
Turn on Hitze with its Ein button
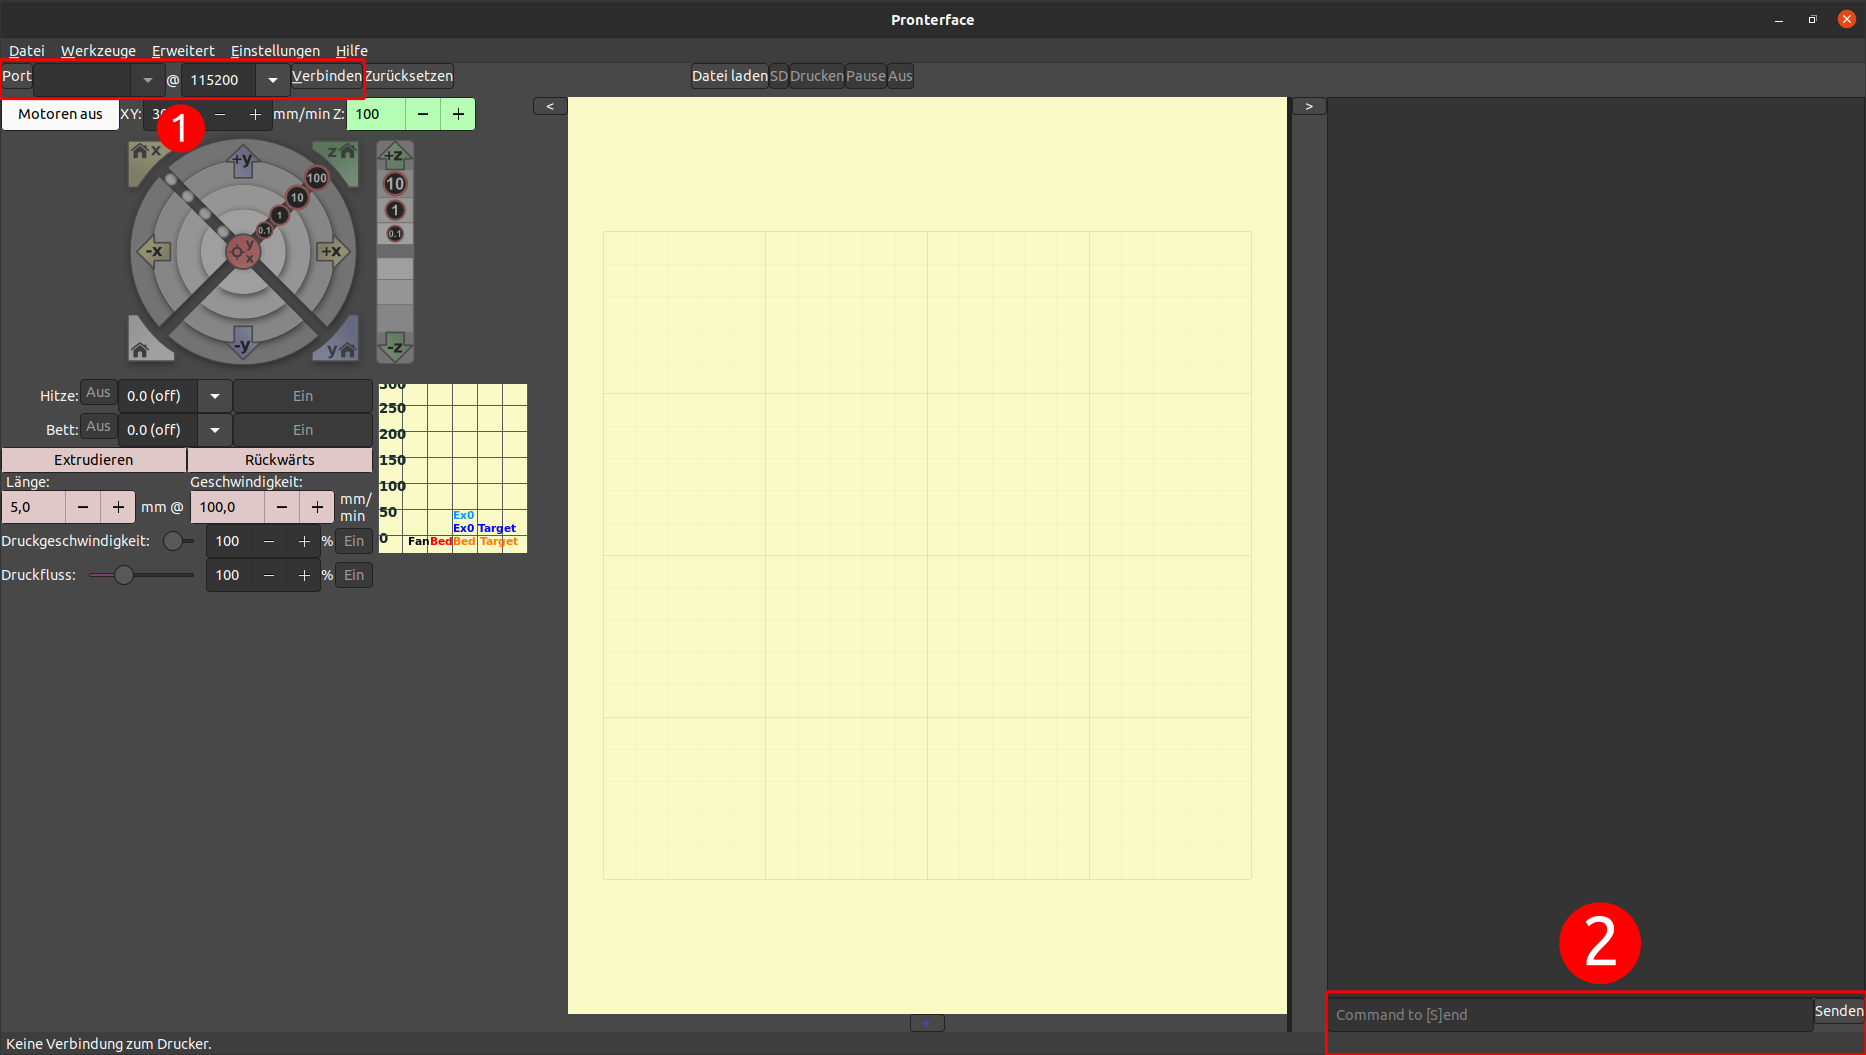pyautogui.click(x=302, y=396)
